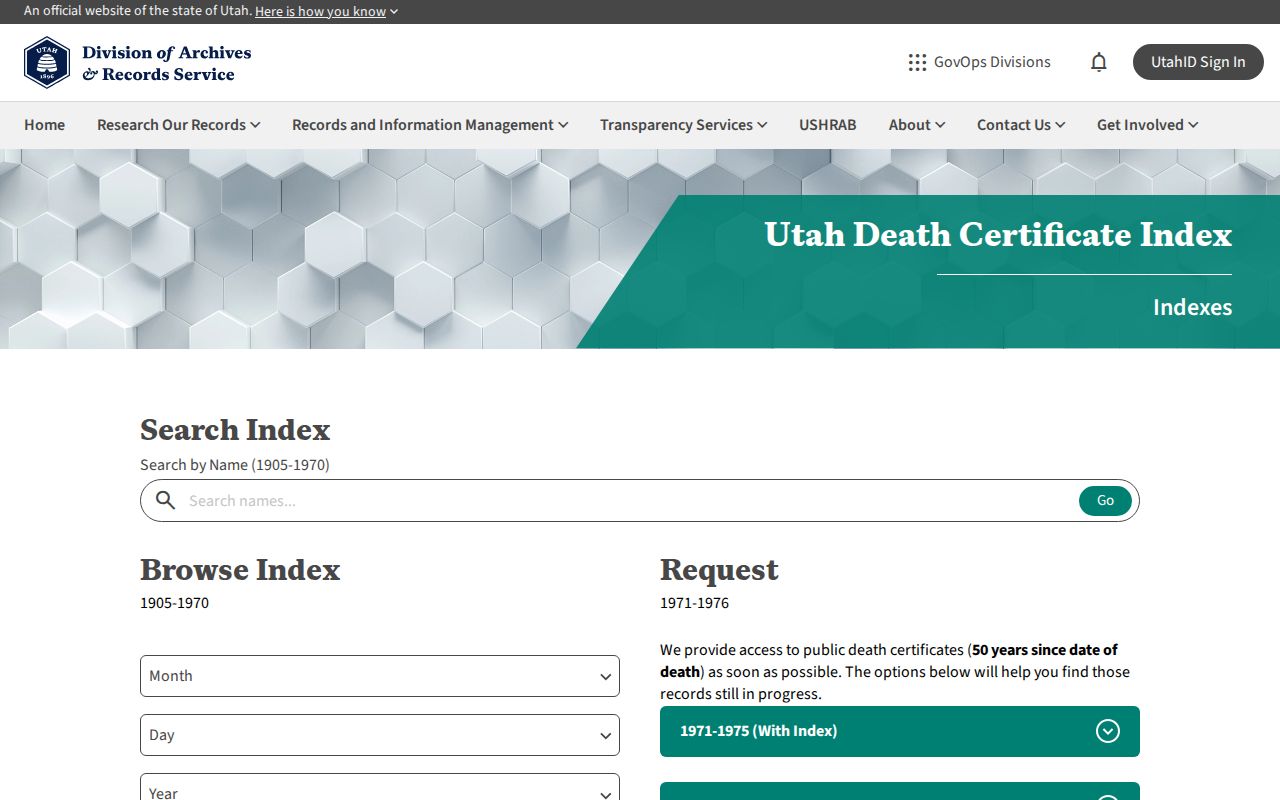Open the notifications bell
Viewport: 1280px width, 800px height.
point(1099,62)
